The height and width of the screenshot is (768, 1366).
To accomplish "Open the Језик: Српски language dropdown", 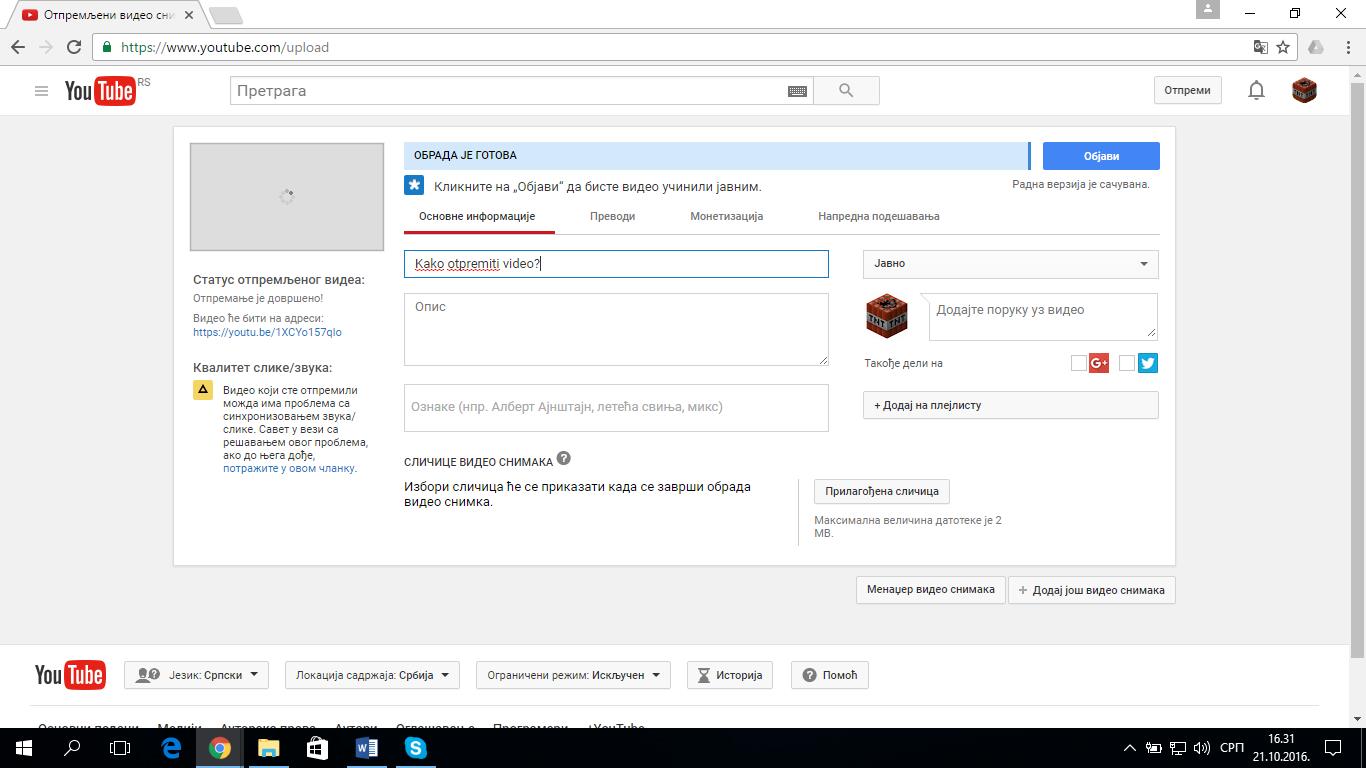I will tap(197, 675).
